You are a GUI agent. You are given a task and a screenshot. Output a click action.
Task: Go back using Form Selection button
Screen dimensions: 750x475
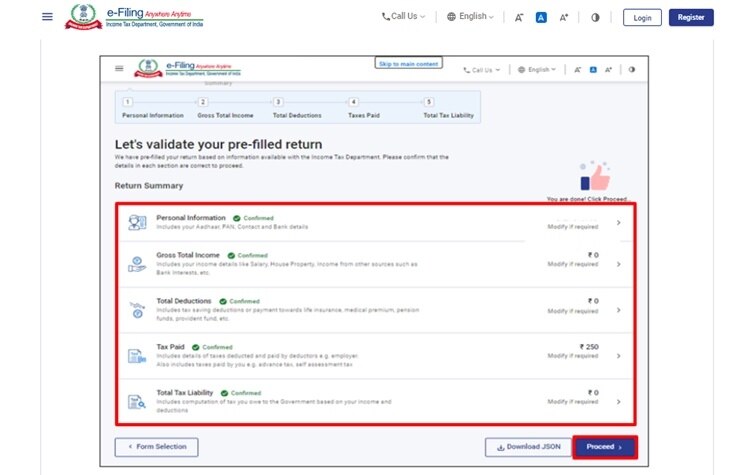coord(156,447)
